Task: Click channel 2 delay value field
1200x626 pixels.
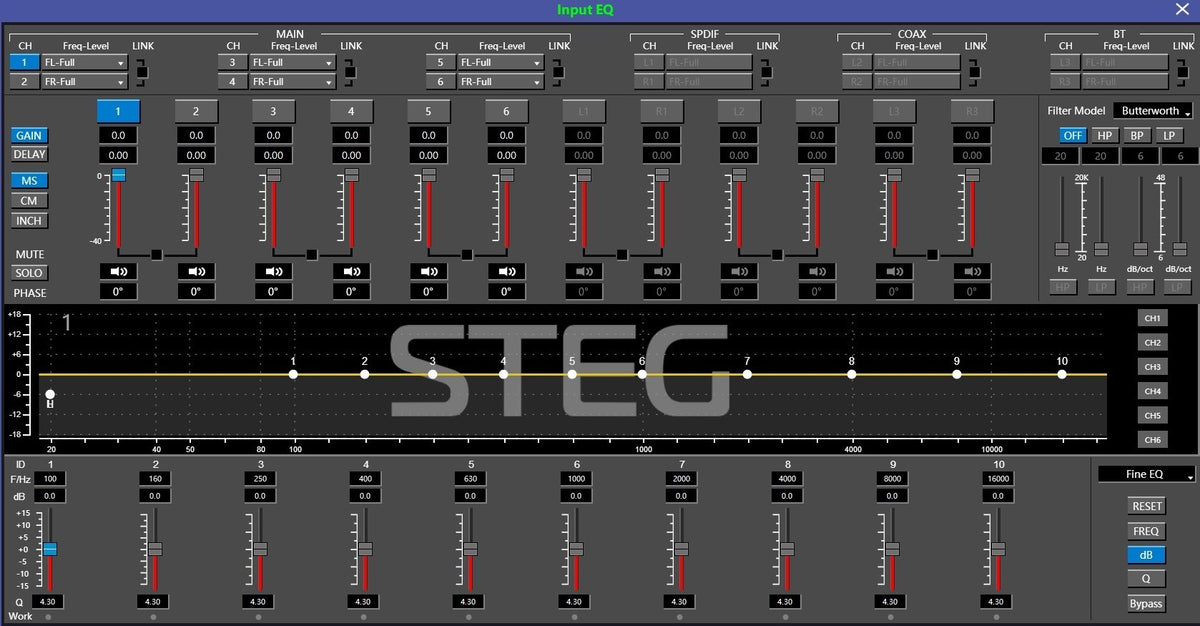Action: pyautogui.click(x=196, y=155)
